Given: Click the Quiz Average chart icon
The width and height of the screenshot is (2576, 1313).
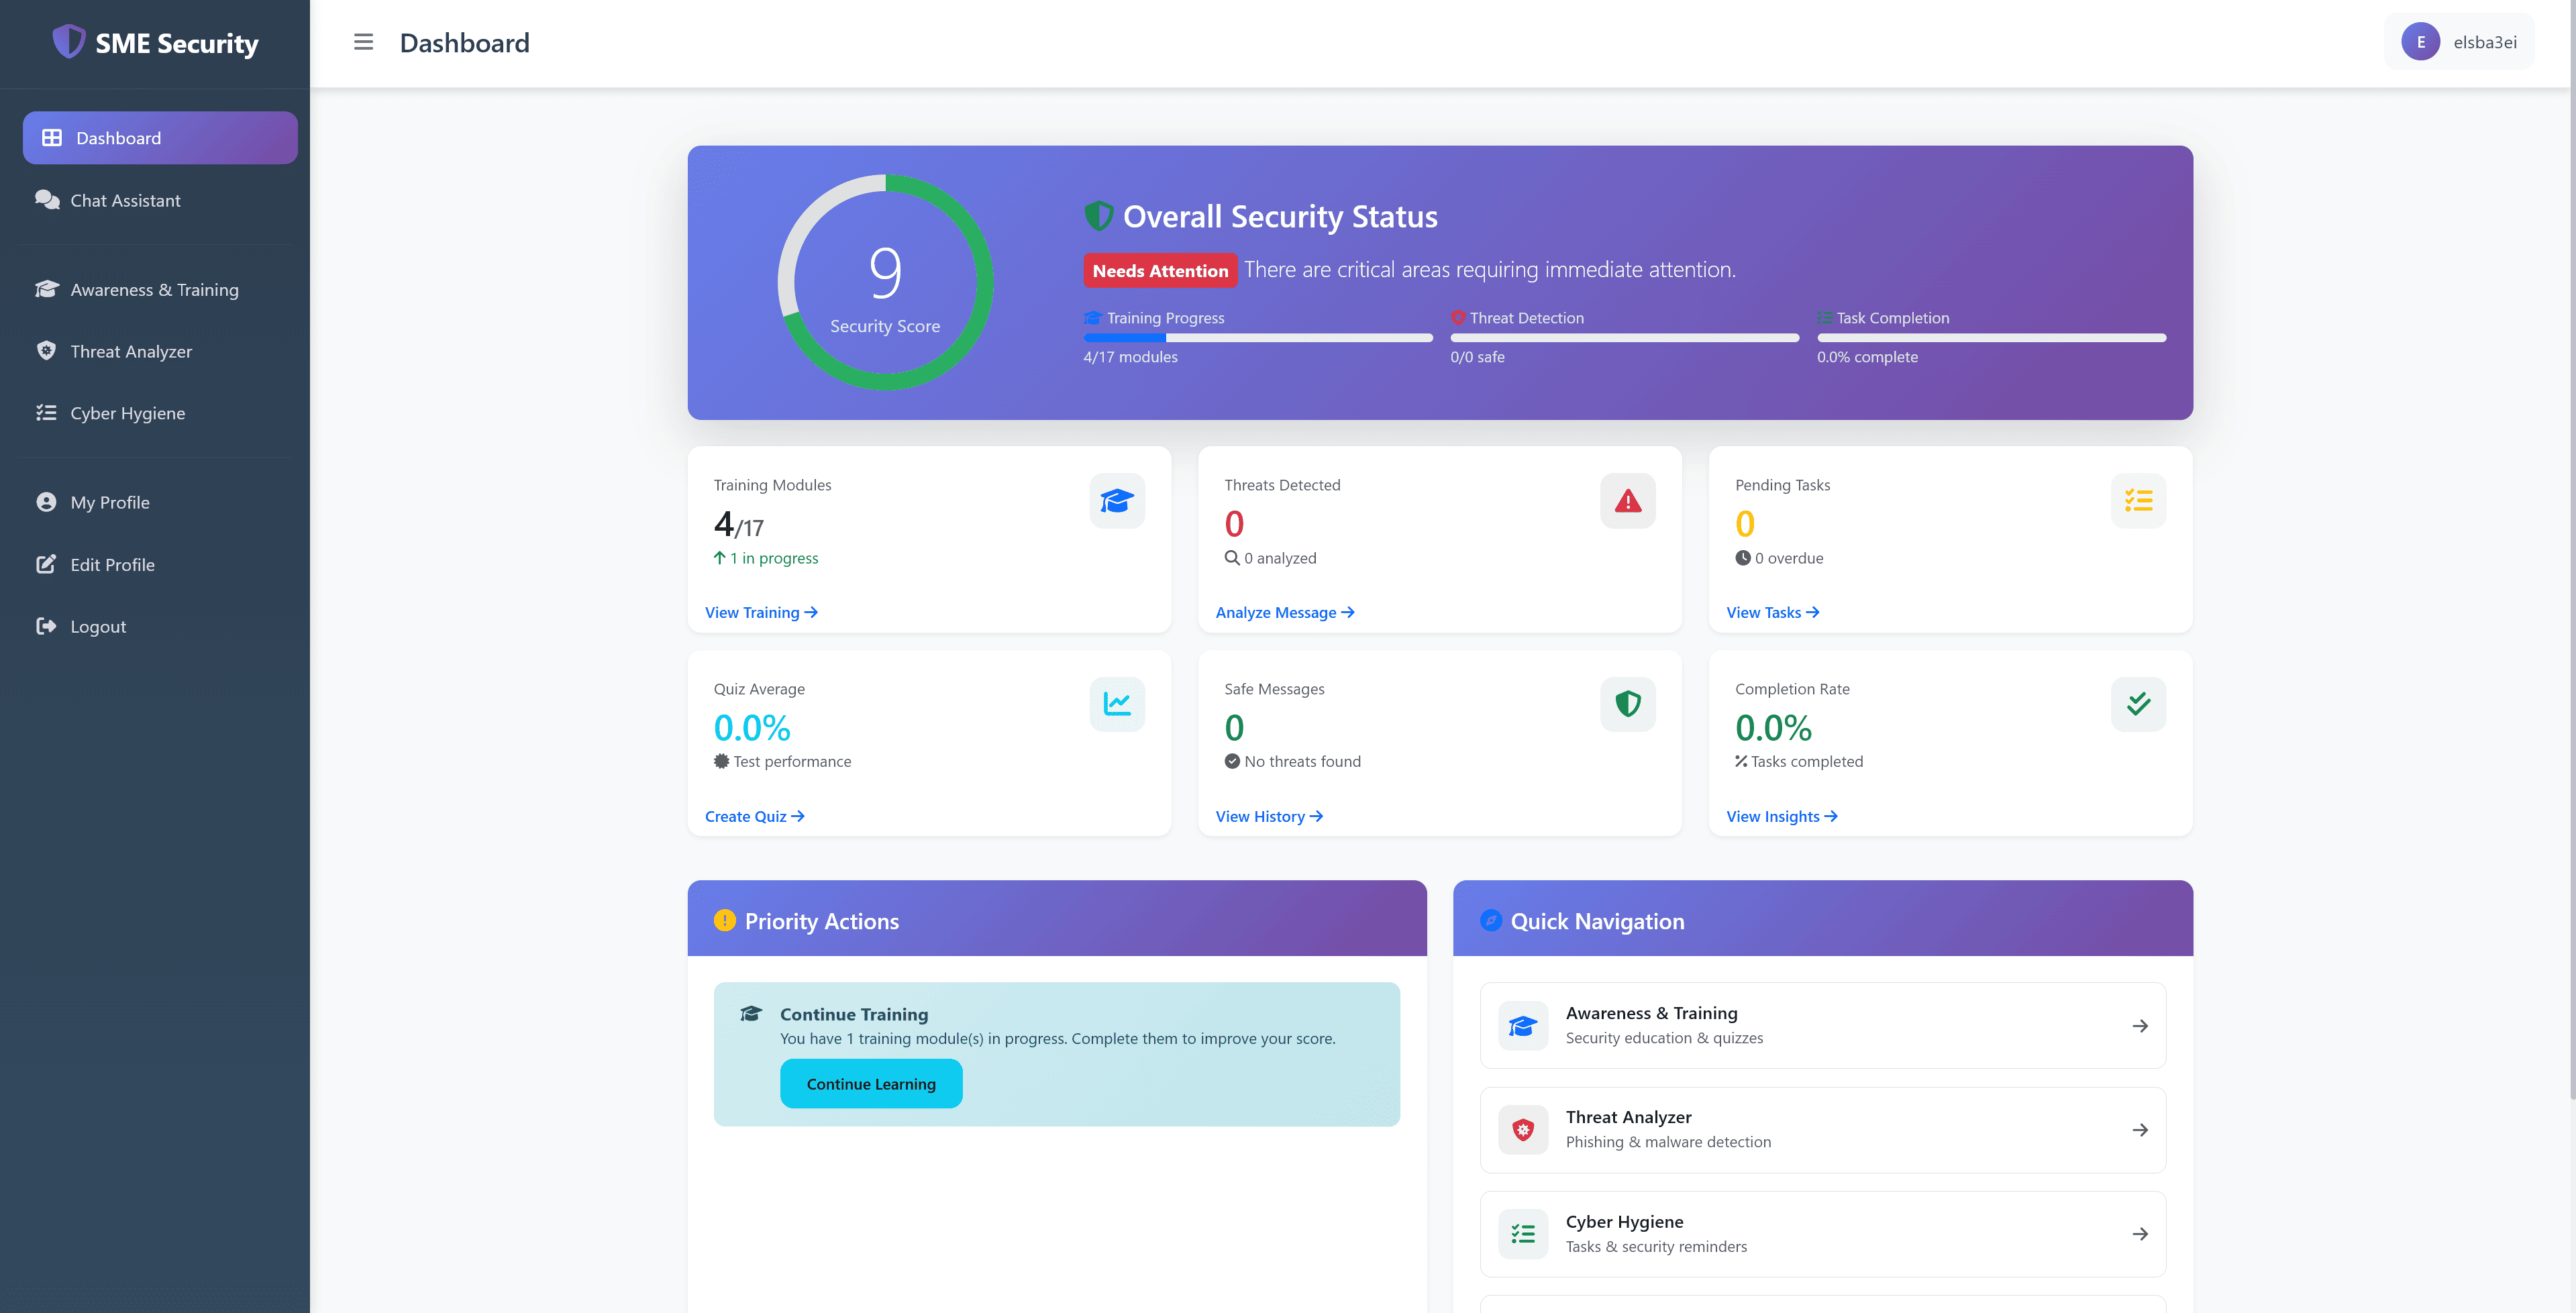Looking at the screenshot, I should click(1117, 703).
